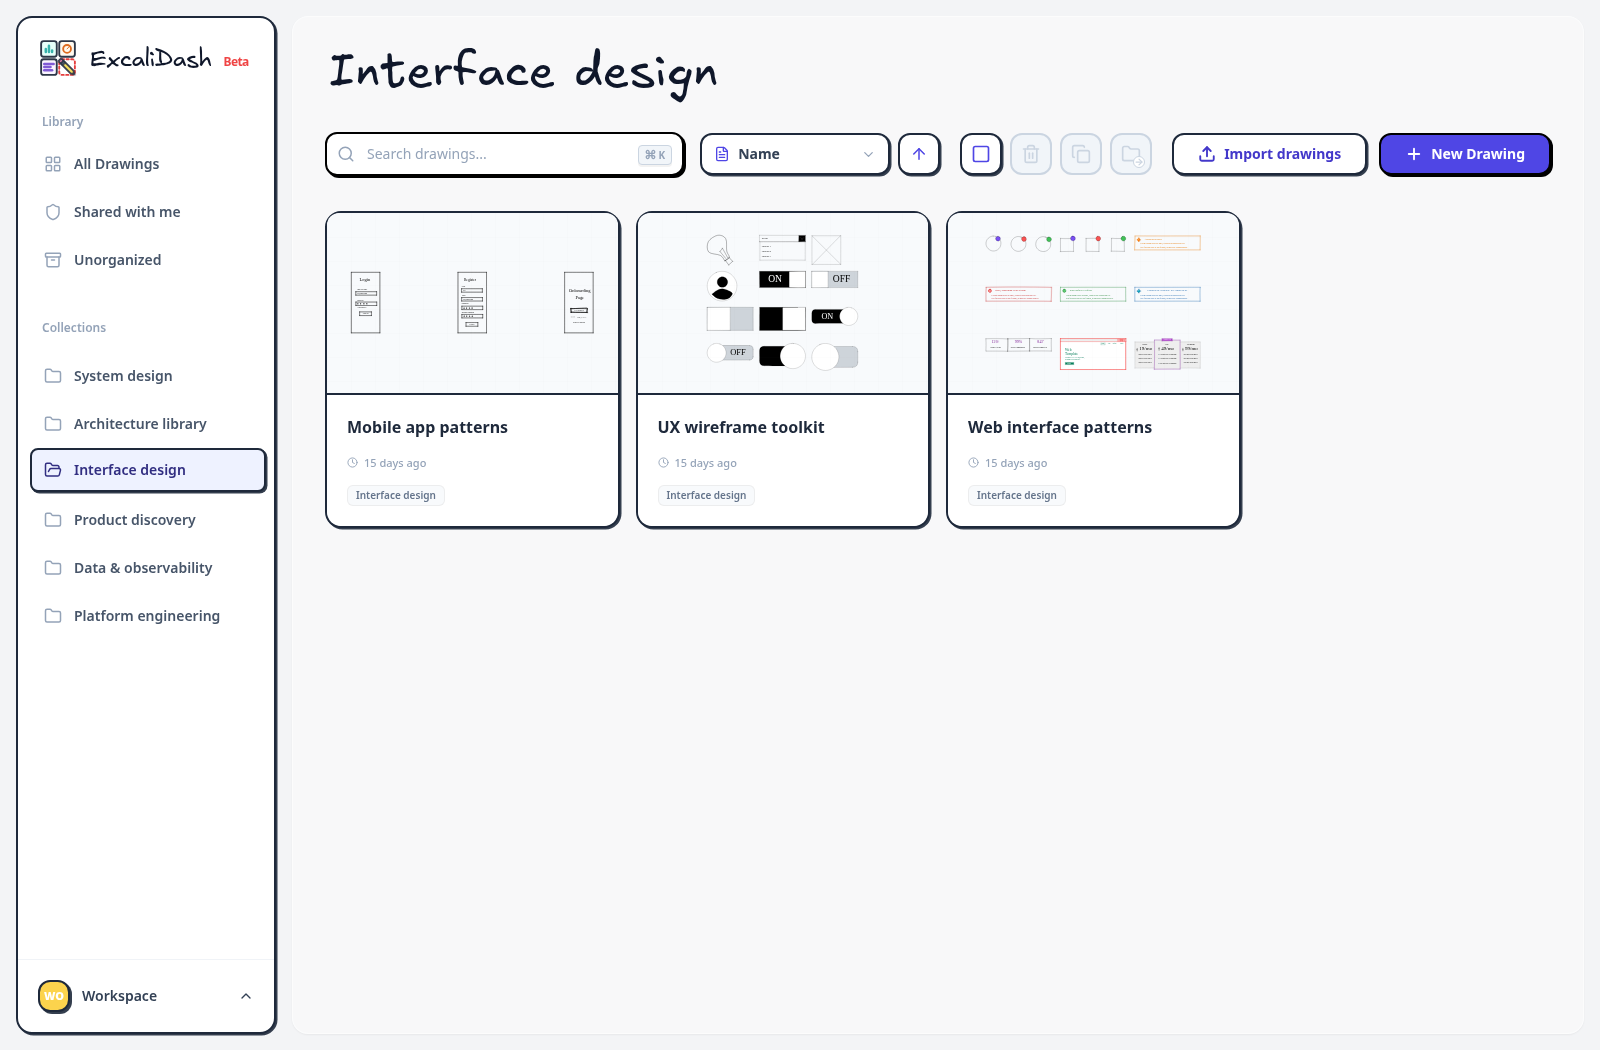Click the System design folder icon
This screenshot has height=1050, width=1600.
(53, 376)
